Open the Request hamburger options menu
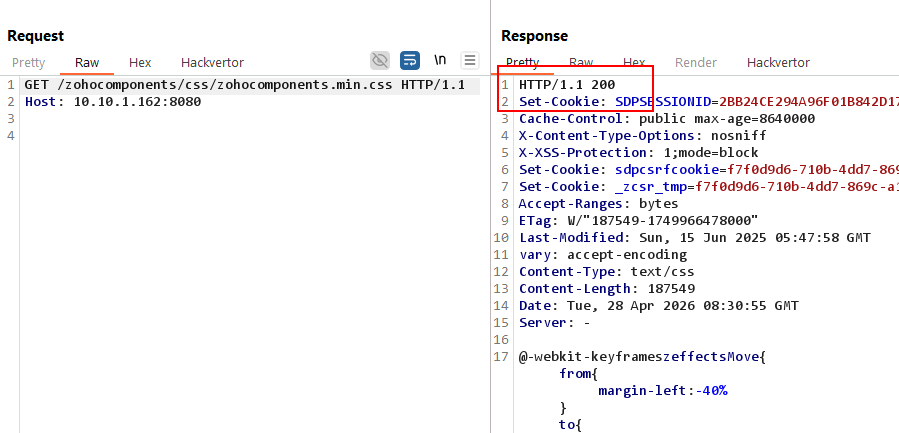Image resolution: width=899 pixels, height=433 pixels. pos(470,60)
